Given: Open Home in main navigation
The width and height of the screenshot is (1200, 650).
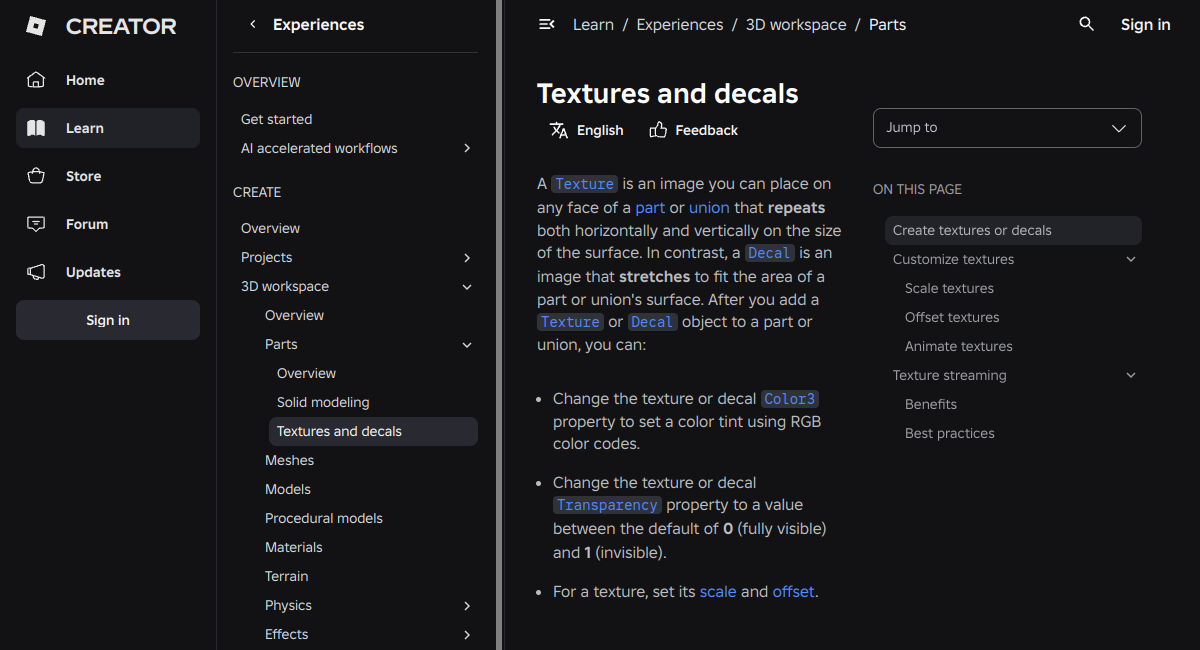Looking at the screenshot, I should [108, 80].
